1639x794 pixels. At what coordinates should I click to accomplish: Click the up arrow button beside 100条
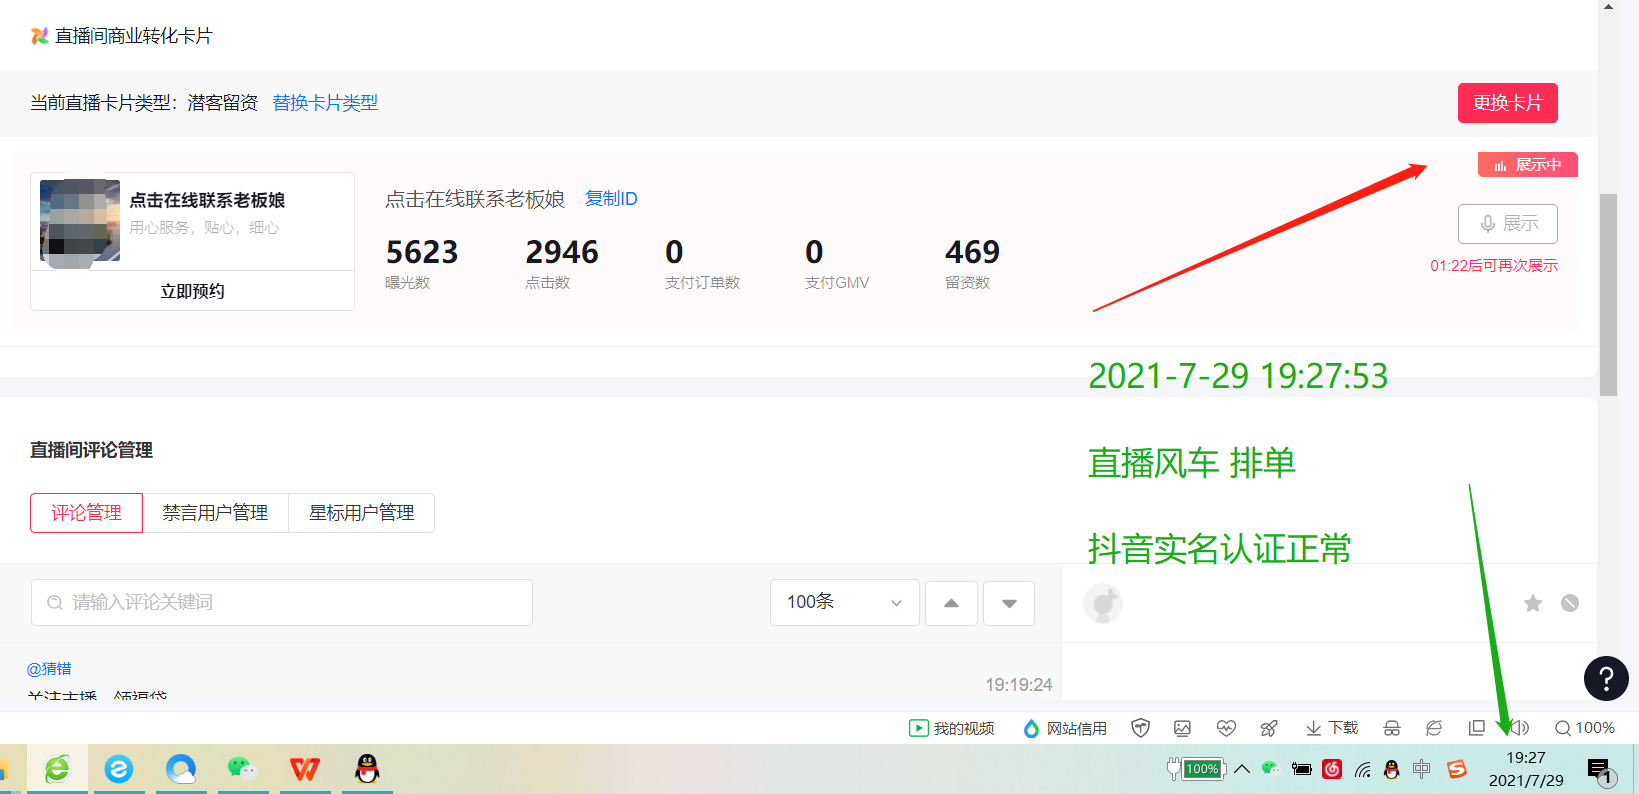click(x=951, y=603)
